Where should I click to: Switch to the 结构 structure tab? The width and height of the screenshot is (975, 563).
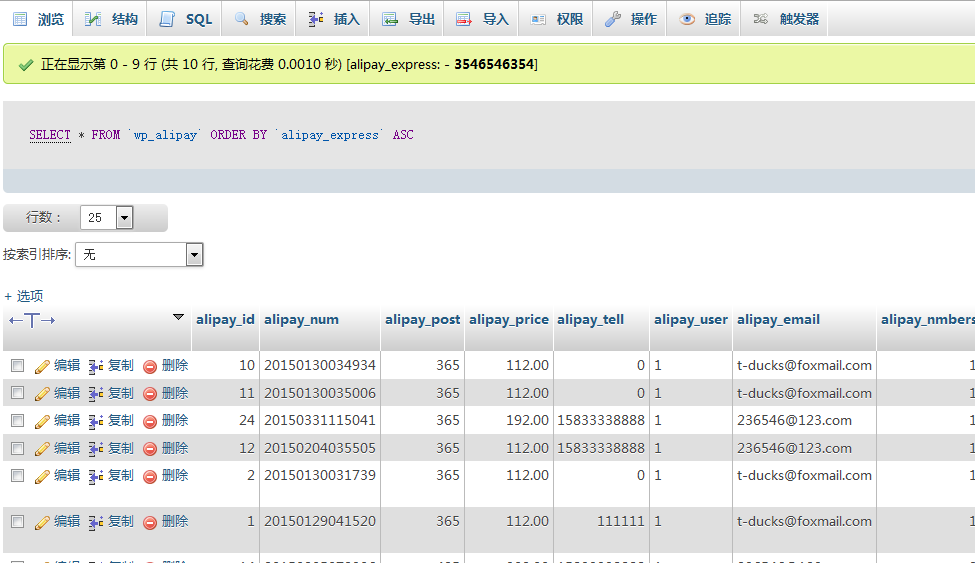click(x=111, y=19)
